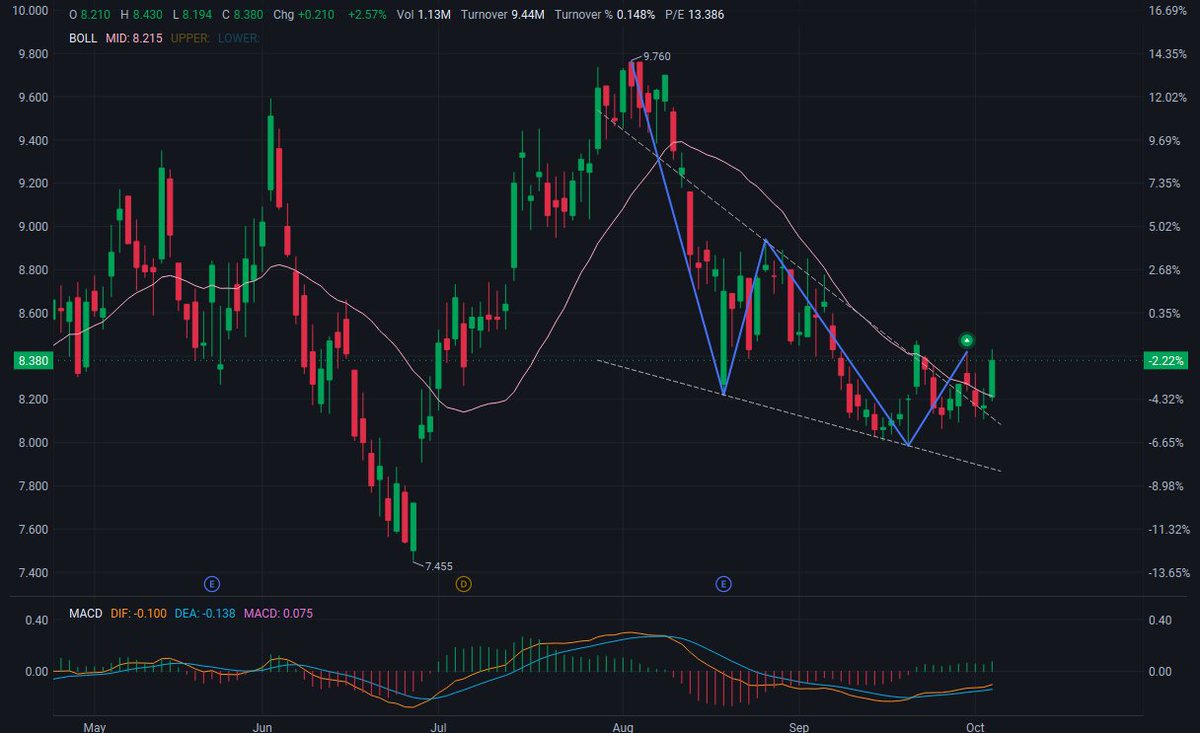The image size is (1200, 733).
Task: Click the Aug label on time axis
Action: tap(623, 726)
